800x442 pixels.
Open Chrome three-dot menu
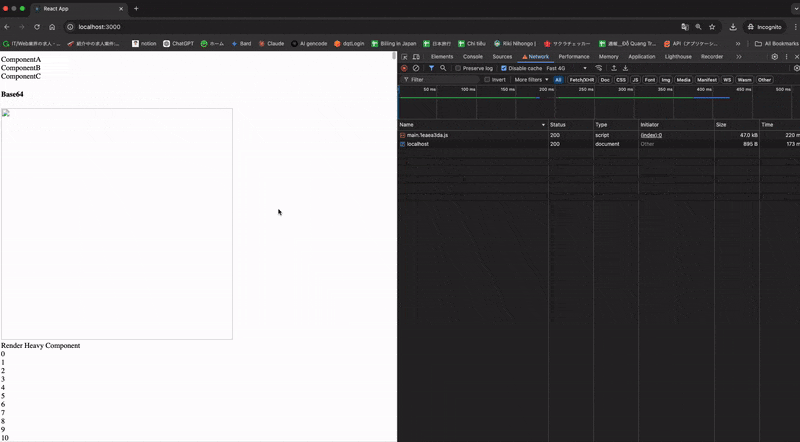[x=795, y=27]
